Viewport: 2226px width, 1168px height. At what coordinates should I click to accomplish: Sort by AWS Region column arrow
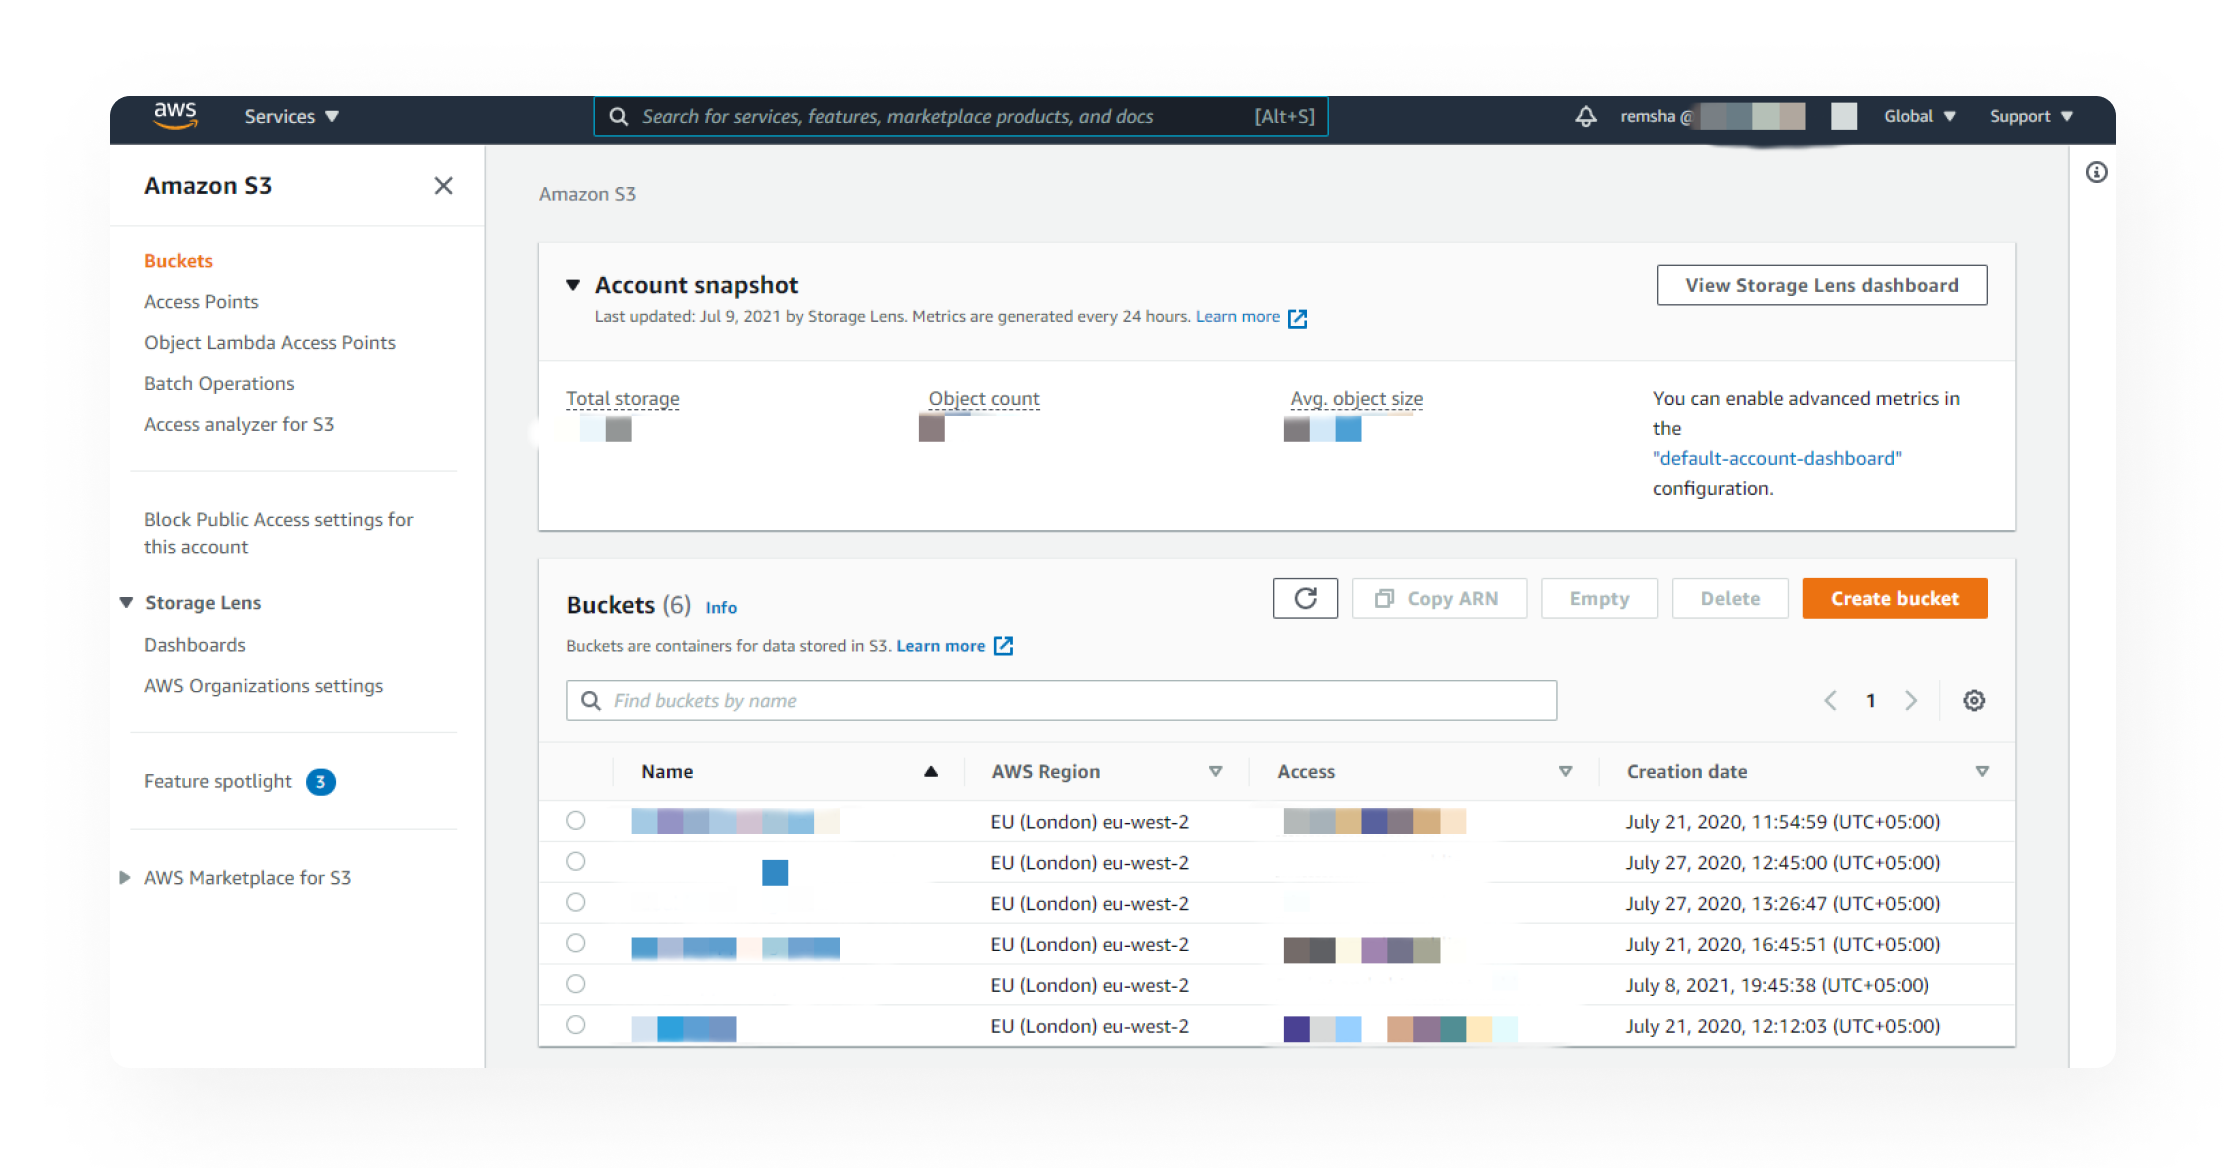[x=1216, y=771]
